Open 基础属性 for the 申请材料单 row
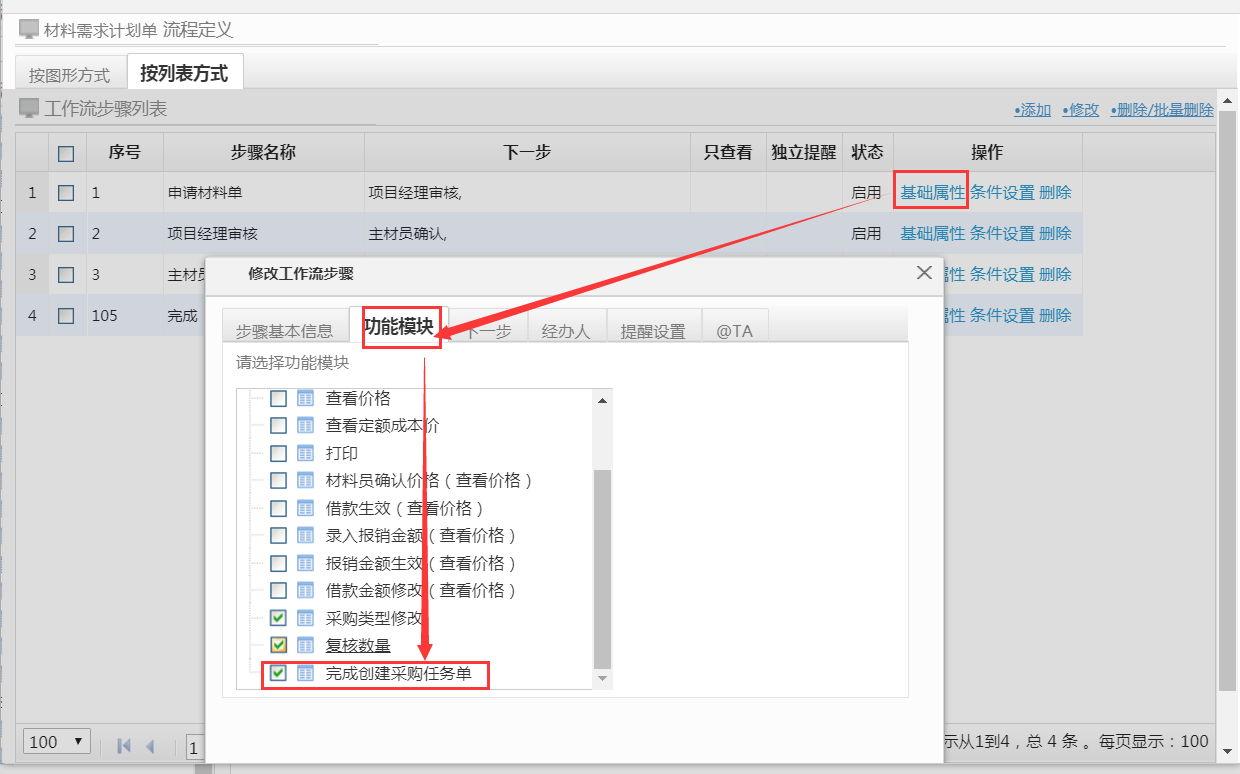1240x774 pixels. (932, 192)
